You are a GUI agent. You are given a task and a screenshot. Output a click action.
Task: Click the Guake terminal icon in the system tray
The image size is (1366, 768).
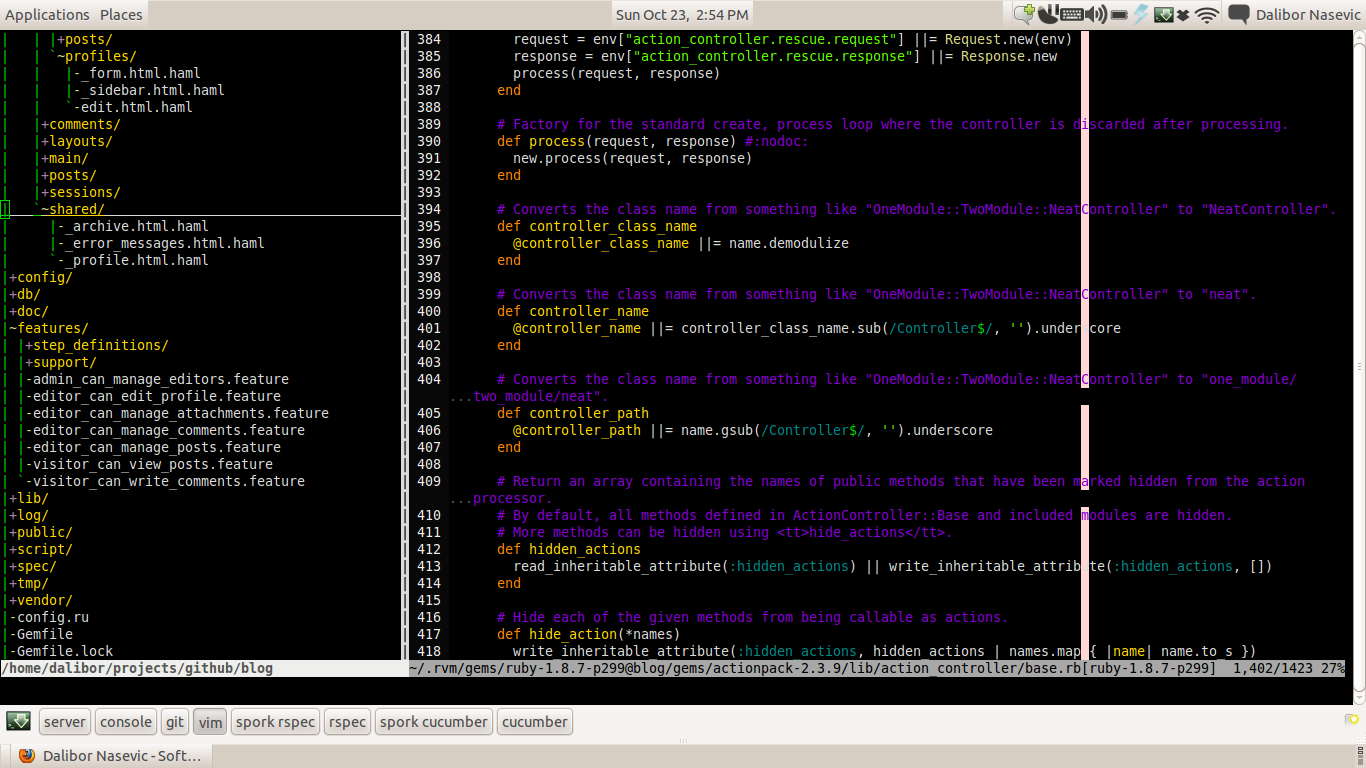(1163, 15)
